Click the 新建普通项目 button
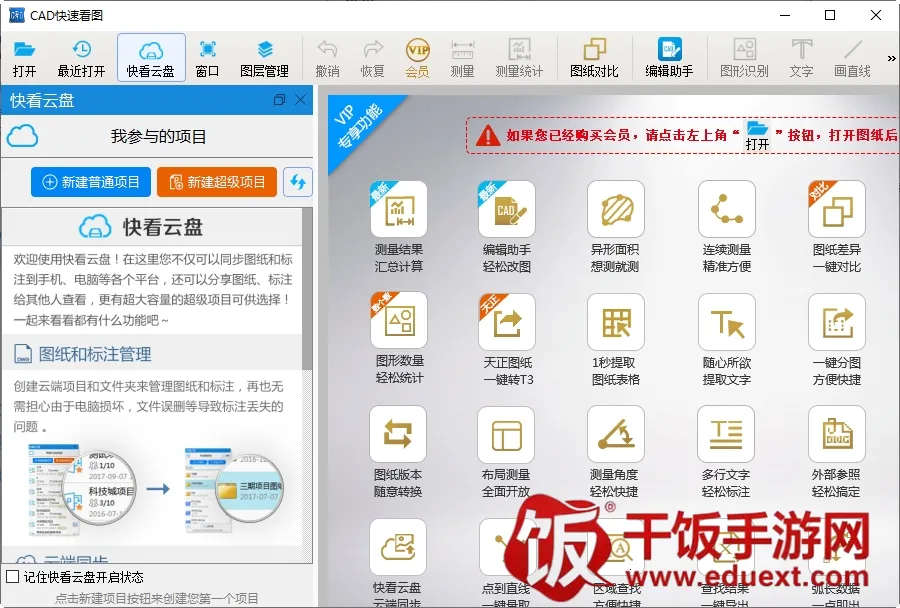This screenshot has height=608, width=900. (x=91, y=181)
